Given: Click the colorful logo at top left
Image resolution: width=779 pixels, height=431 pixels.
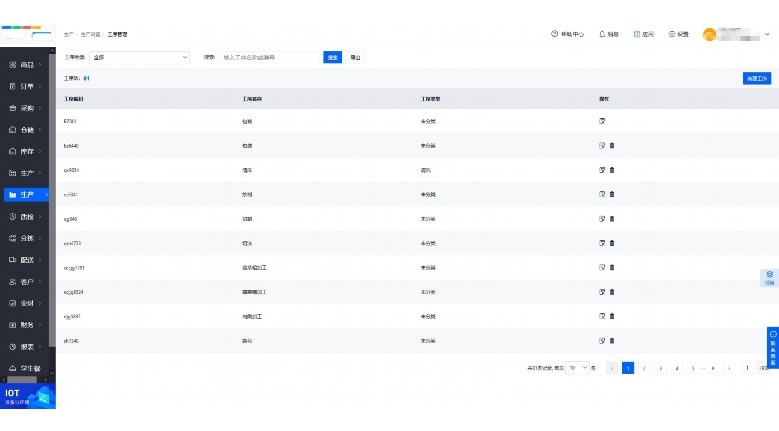Looking at the screenshot, I should click(x=26, y=32).
